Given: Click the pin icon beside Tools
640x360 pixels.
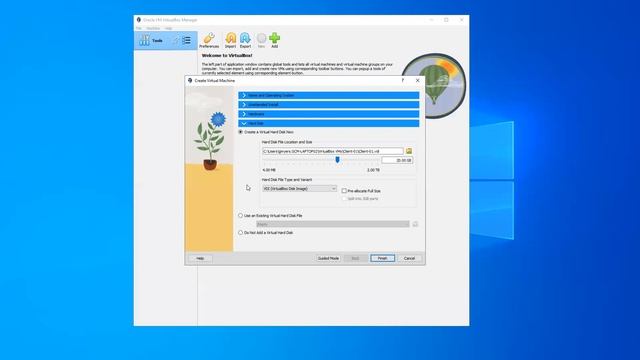Looking at the screenshot, I should pyautogui.click(x=176, y=40).
